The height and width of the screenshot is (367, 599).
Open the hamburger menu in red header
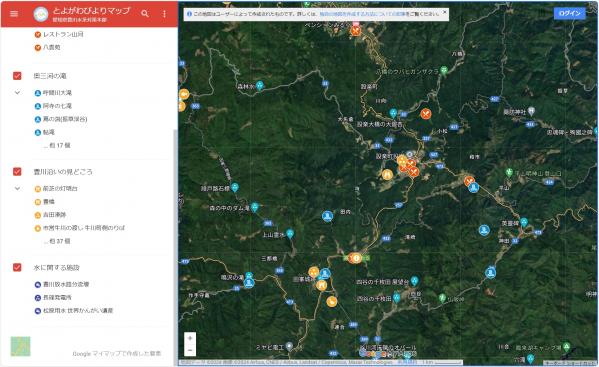point(14,14)
